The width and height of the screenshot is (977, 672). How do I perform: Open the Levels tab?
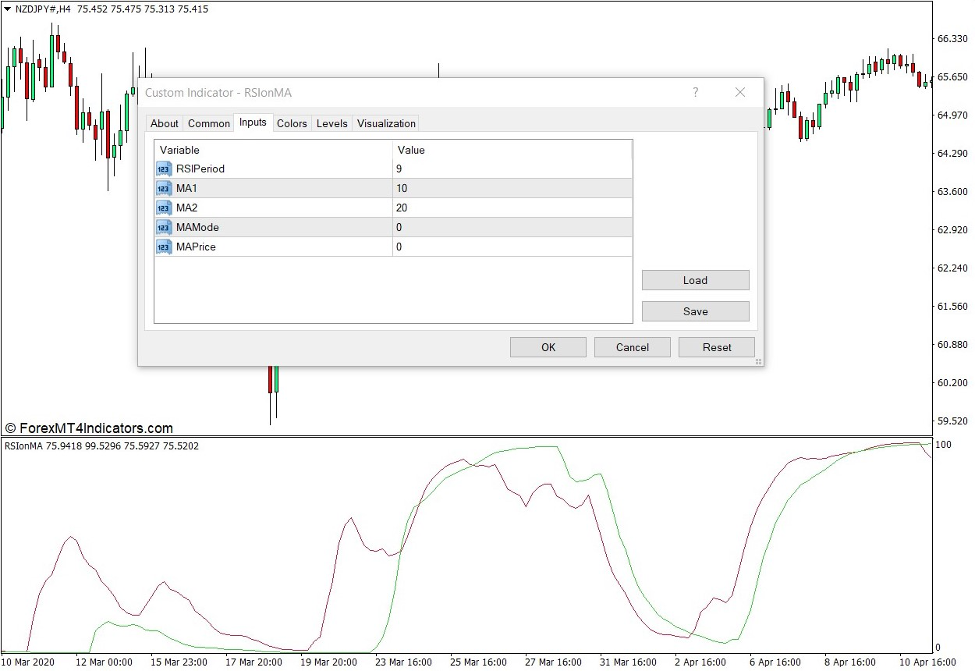click(x=332, y=123)
